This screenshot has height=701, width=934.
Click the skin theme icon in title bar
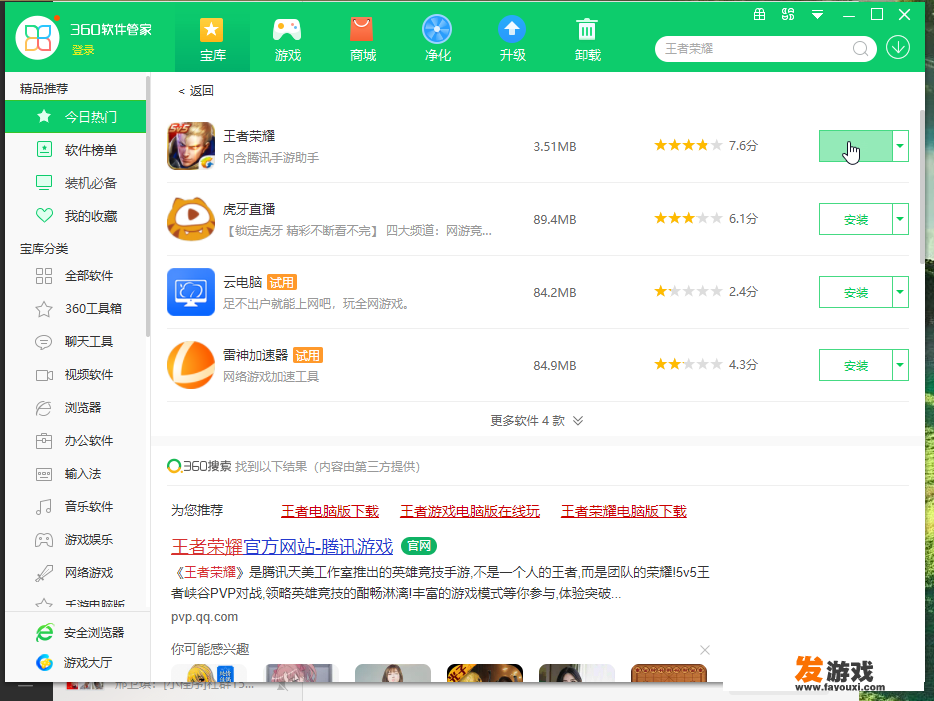pos(788,14)
